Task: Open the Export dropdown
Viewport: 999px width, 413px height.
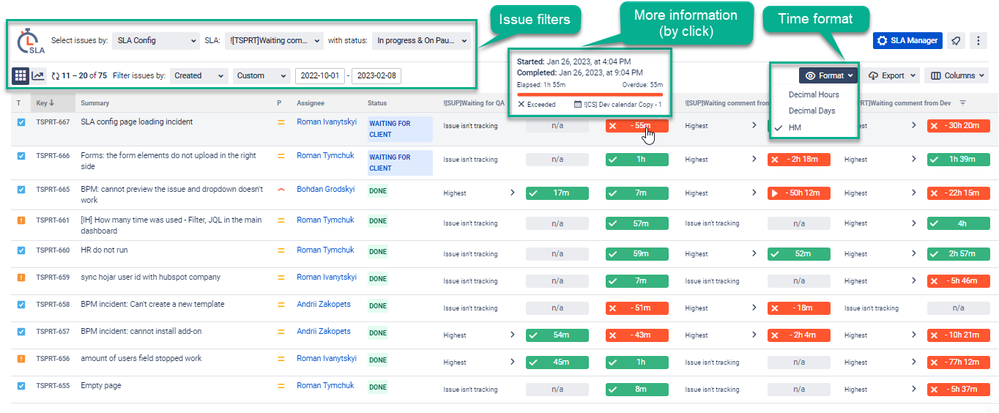Action: click(891, 75)
